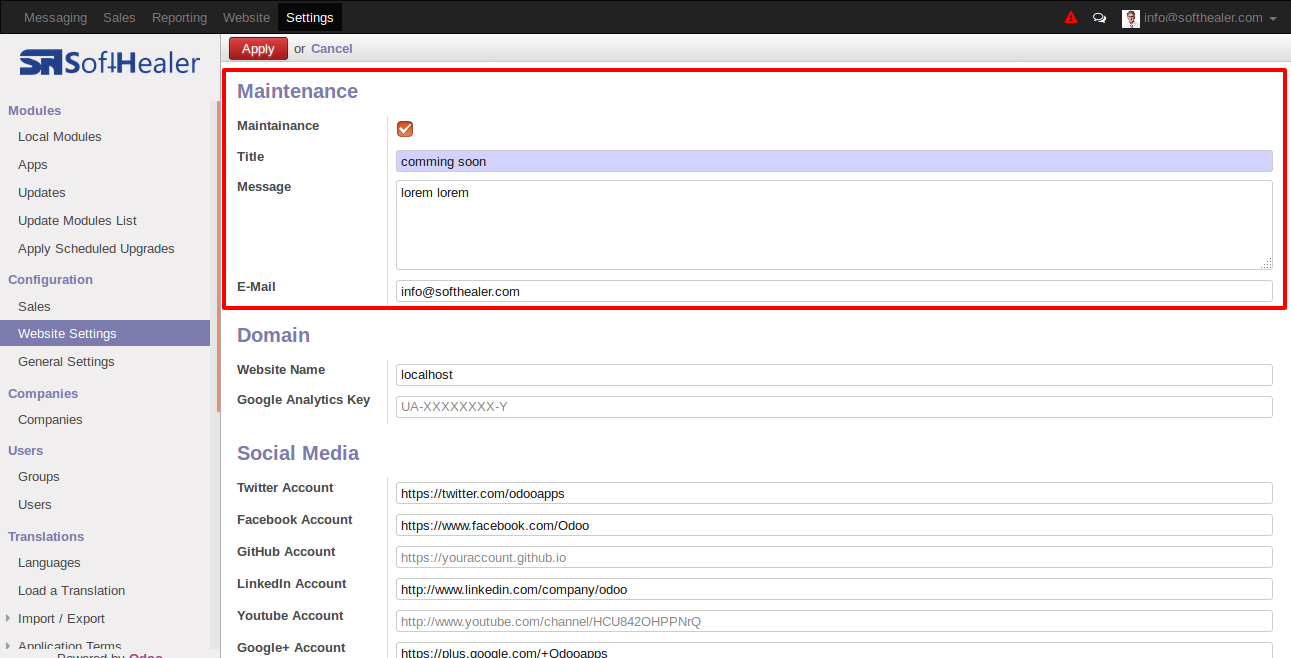
Task: Click the red warning triangle icon
Action: (x=1071, y=17)
